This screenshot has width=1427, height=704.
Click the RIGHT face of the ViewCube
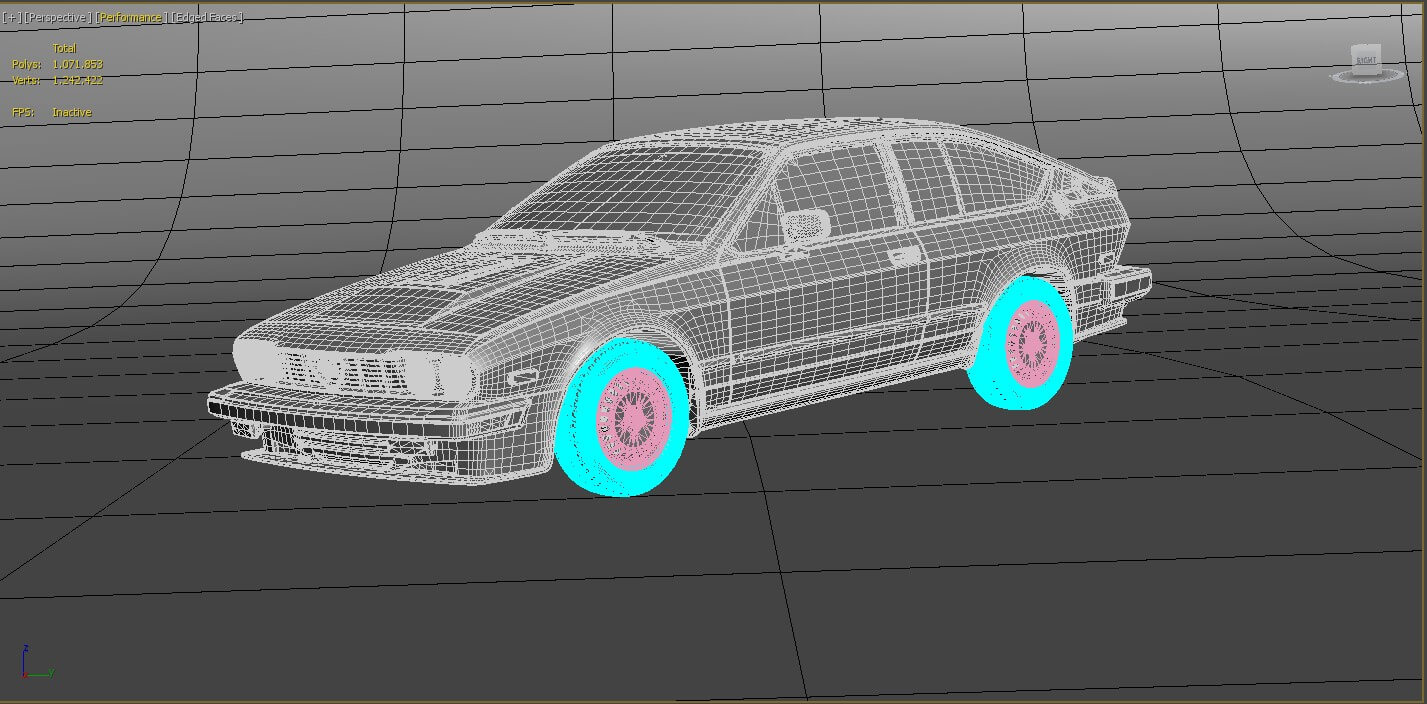[1365, 60]
